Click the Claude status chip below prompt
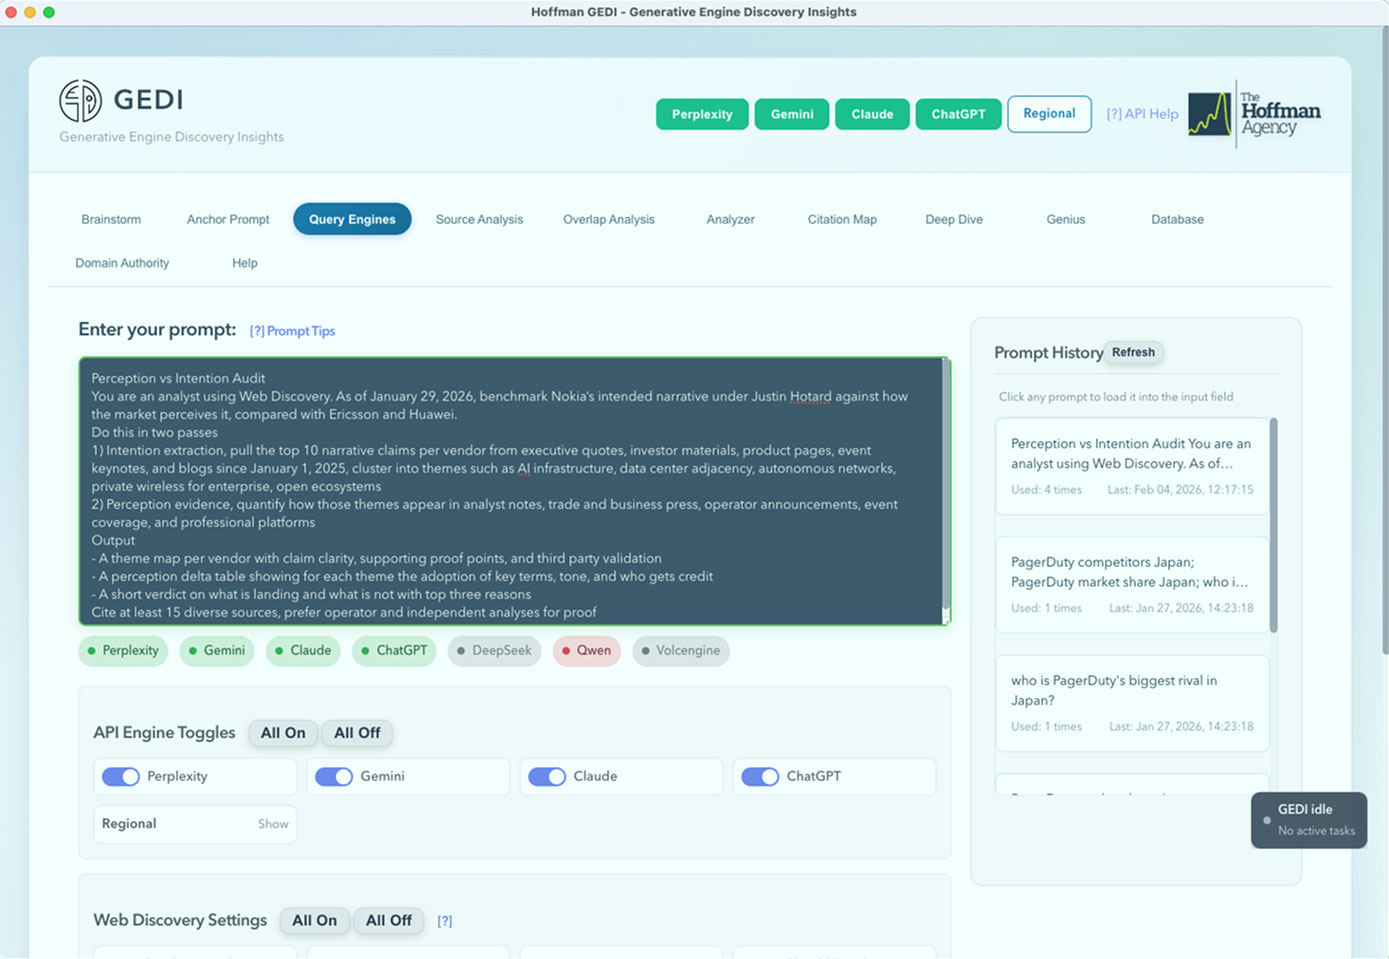1389x959 pixels. tap(303, 650)
